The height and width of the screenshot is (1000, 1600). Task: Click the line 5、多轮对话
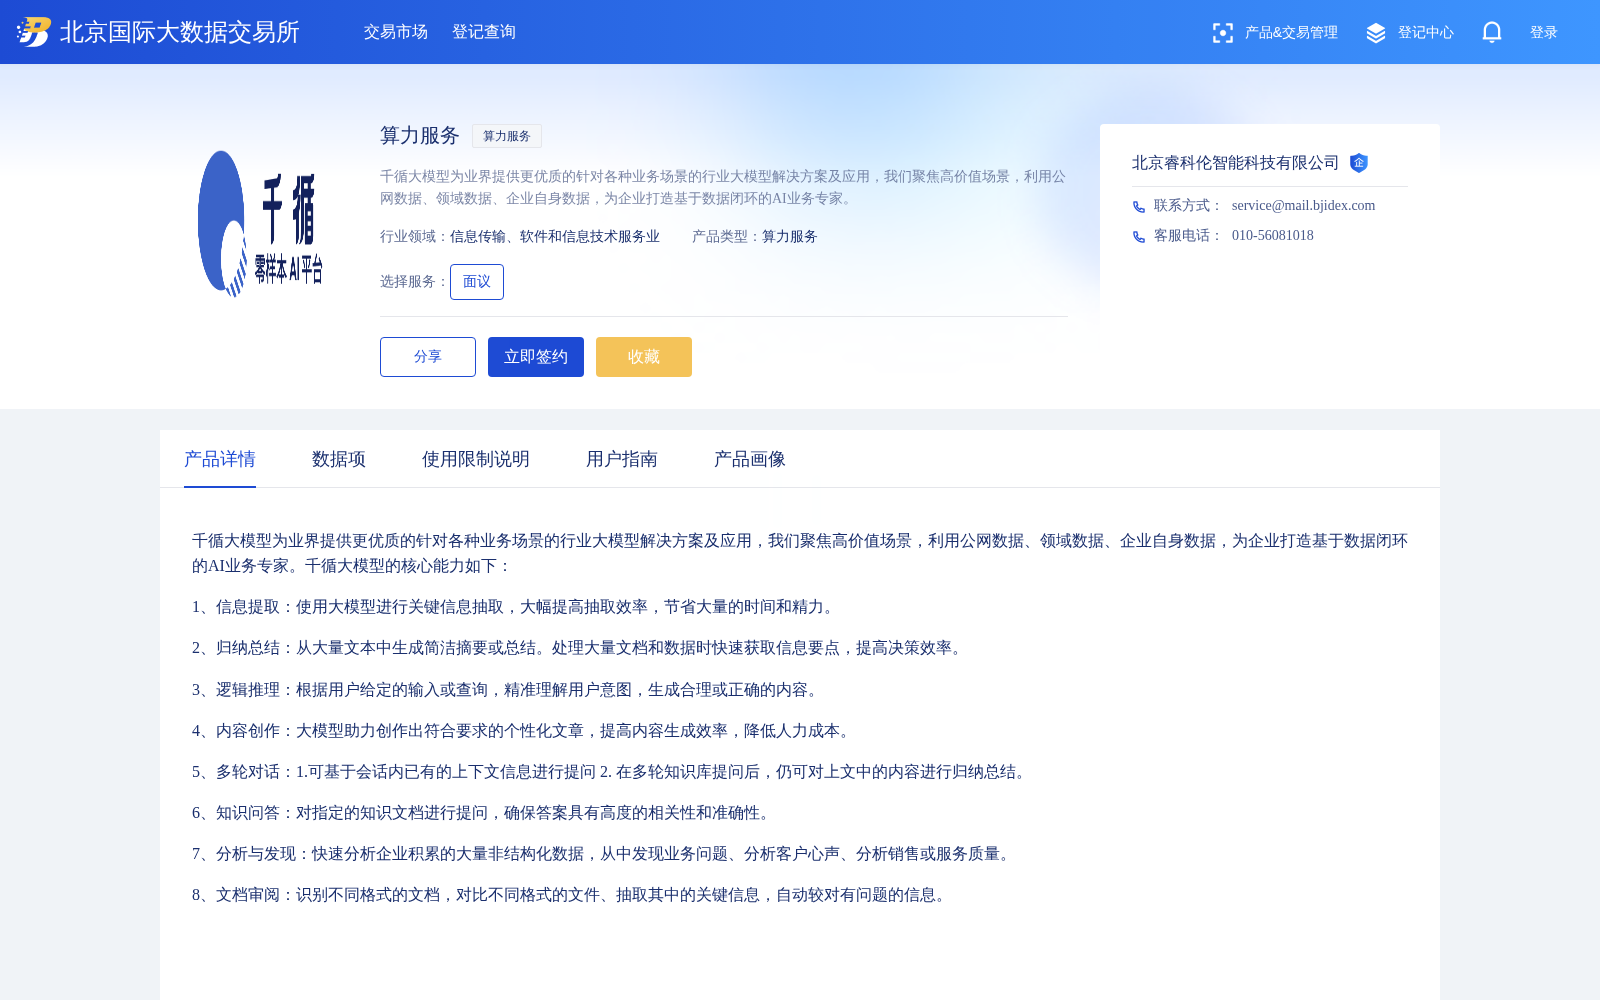(x=612, y=772)
